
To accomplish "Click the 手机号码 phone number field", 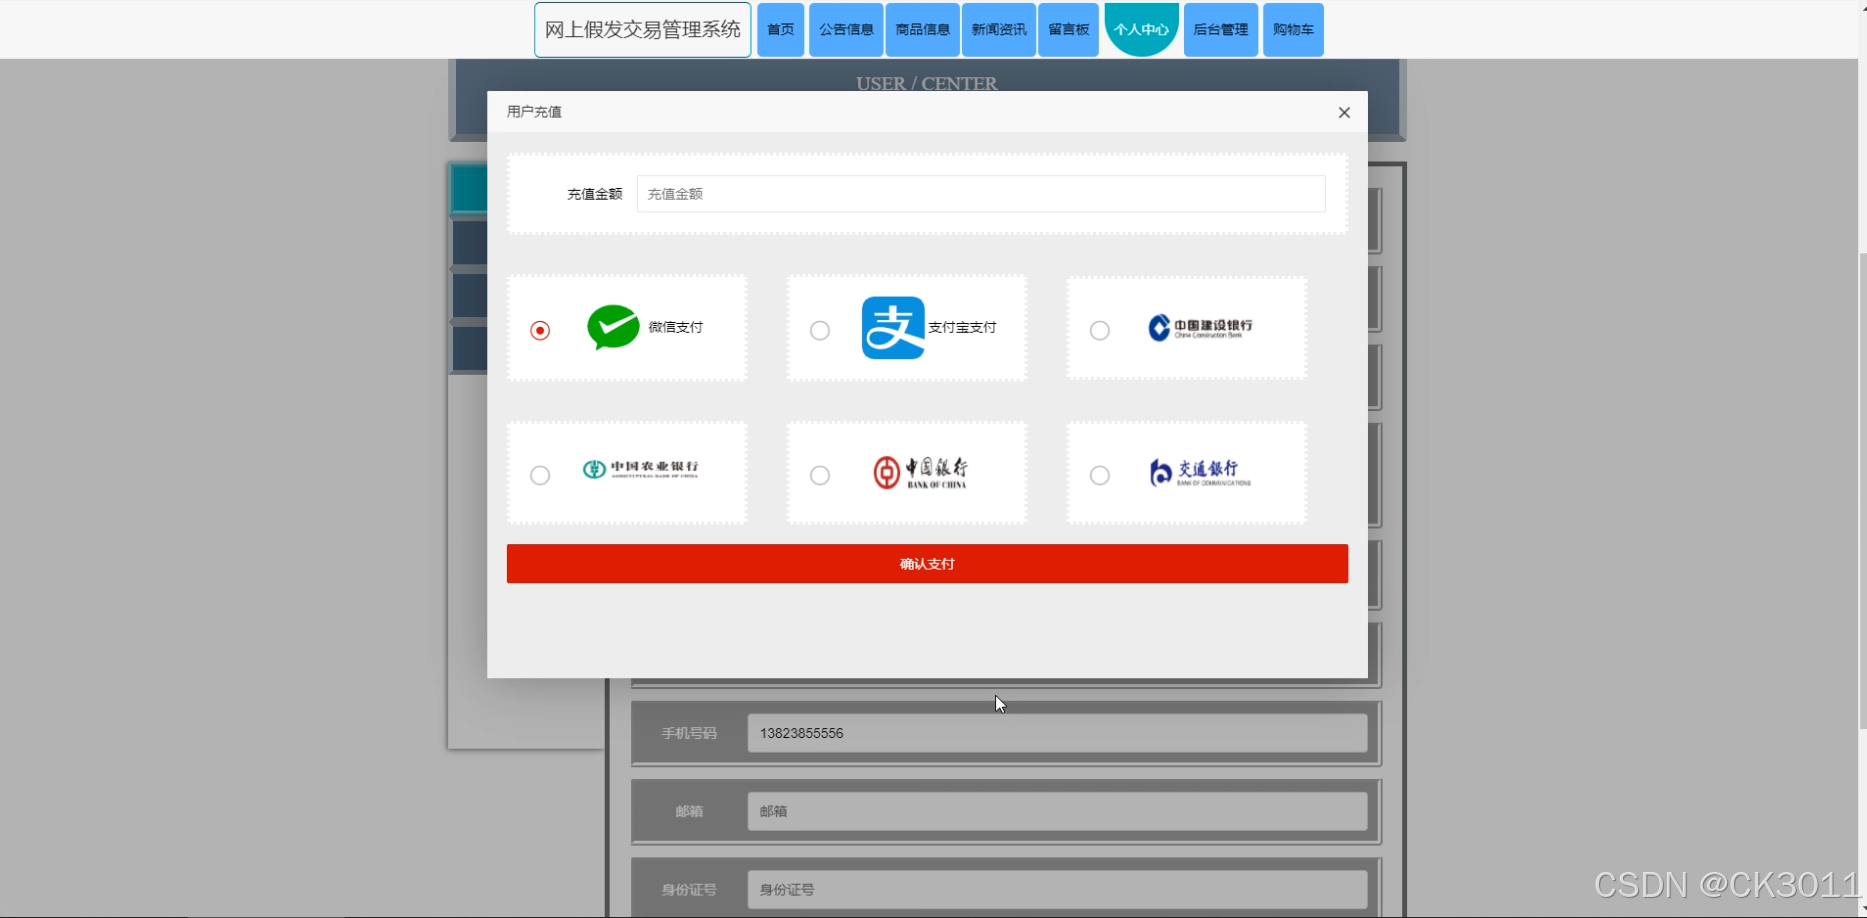I will (x=1057, y=733).
